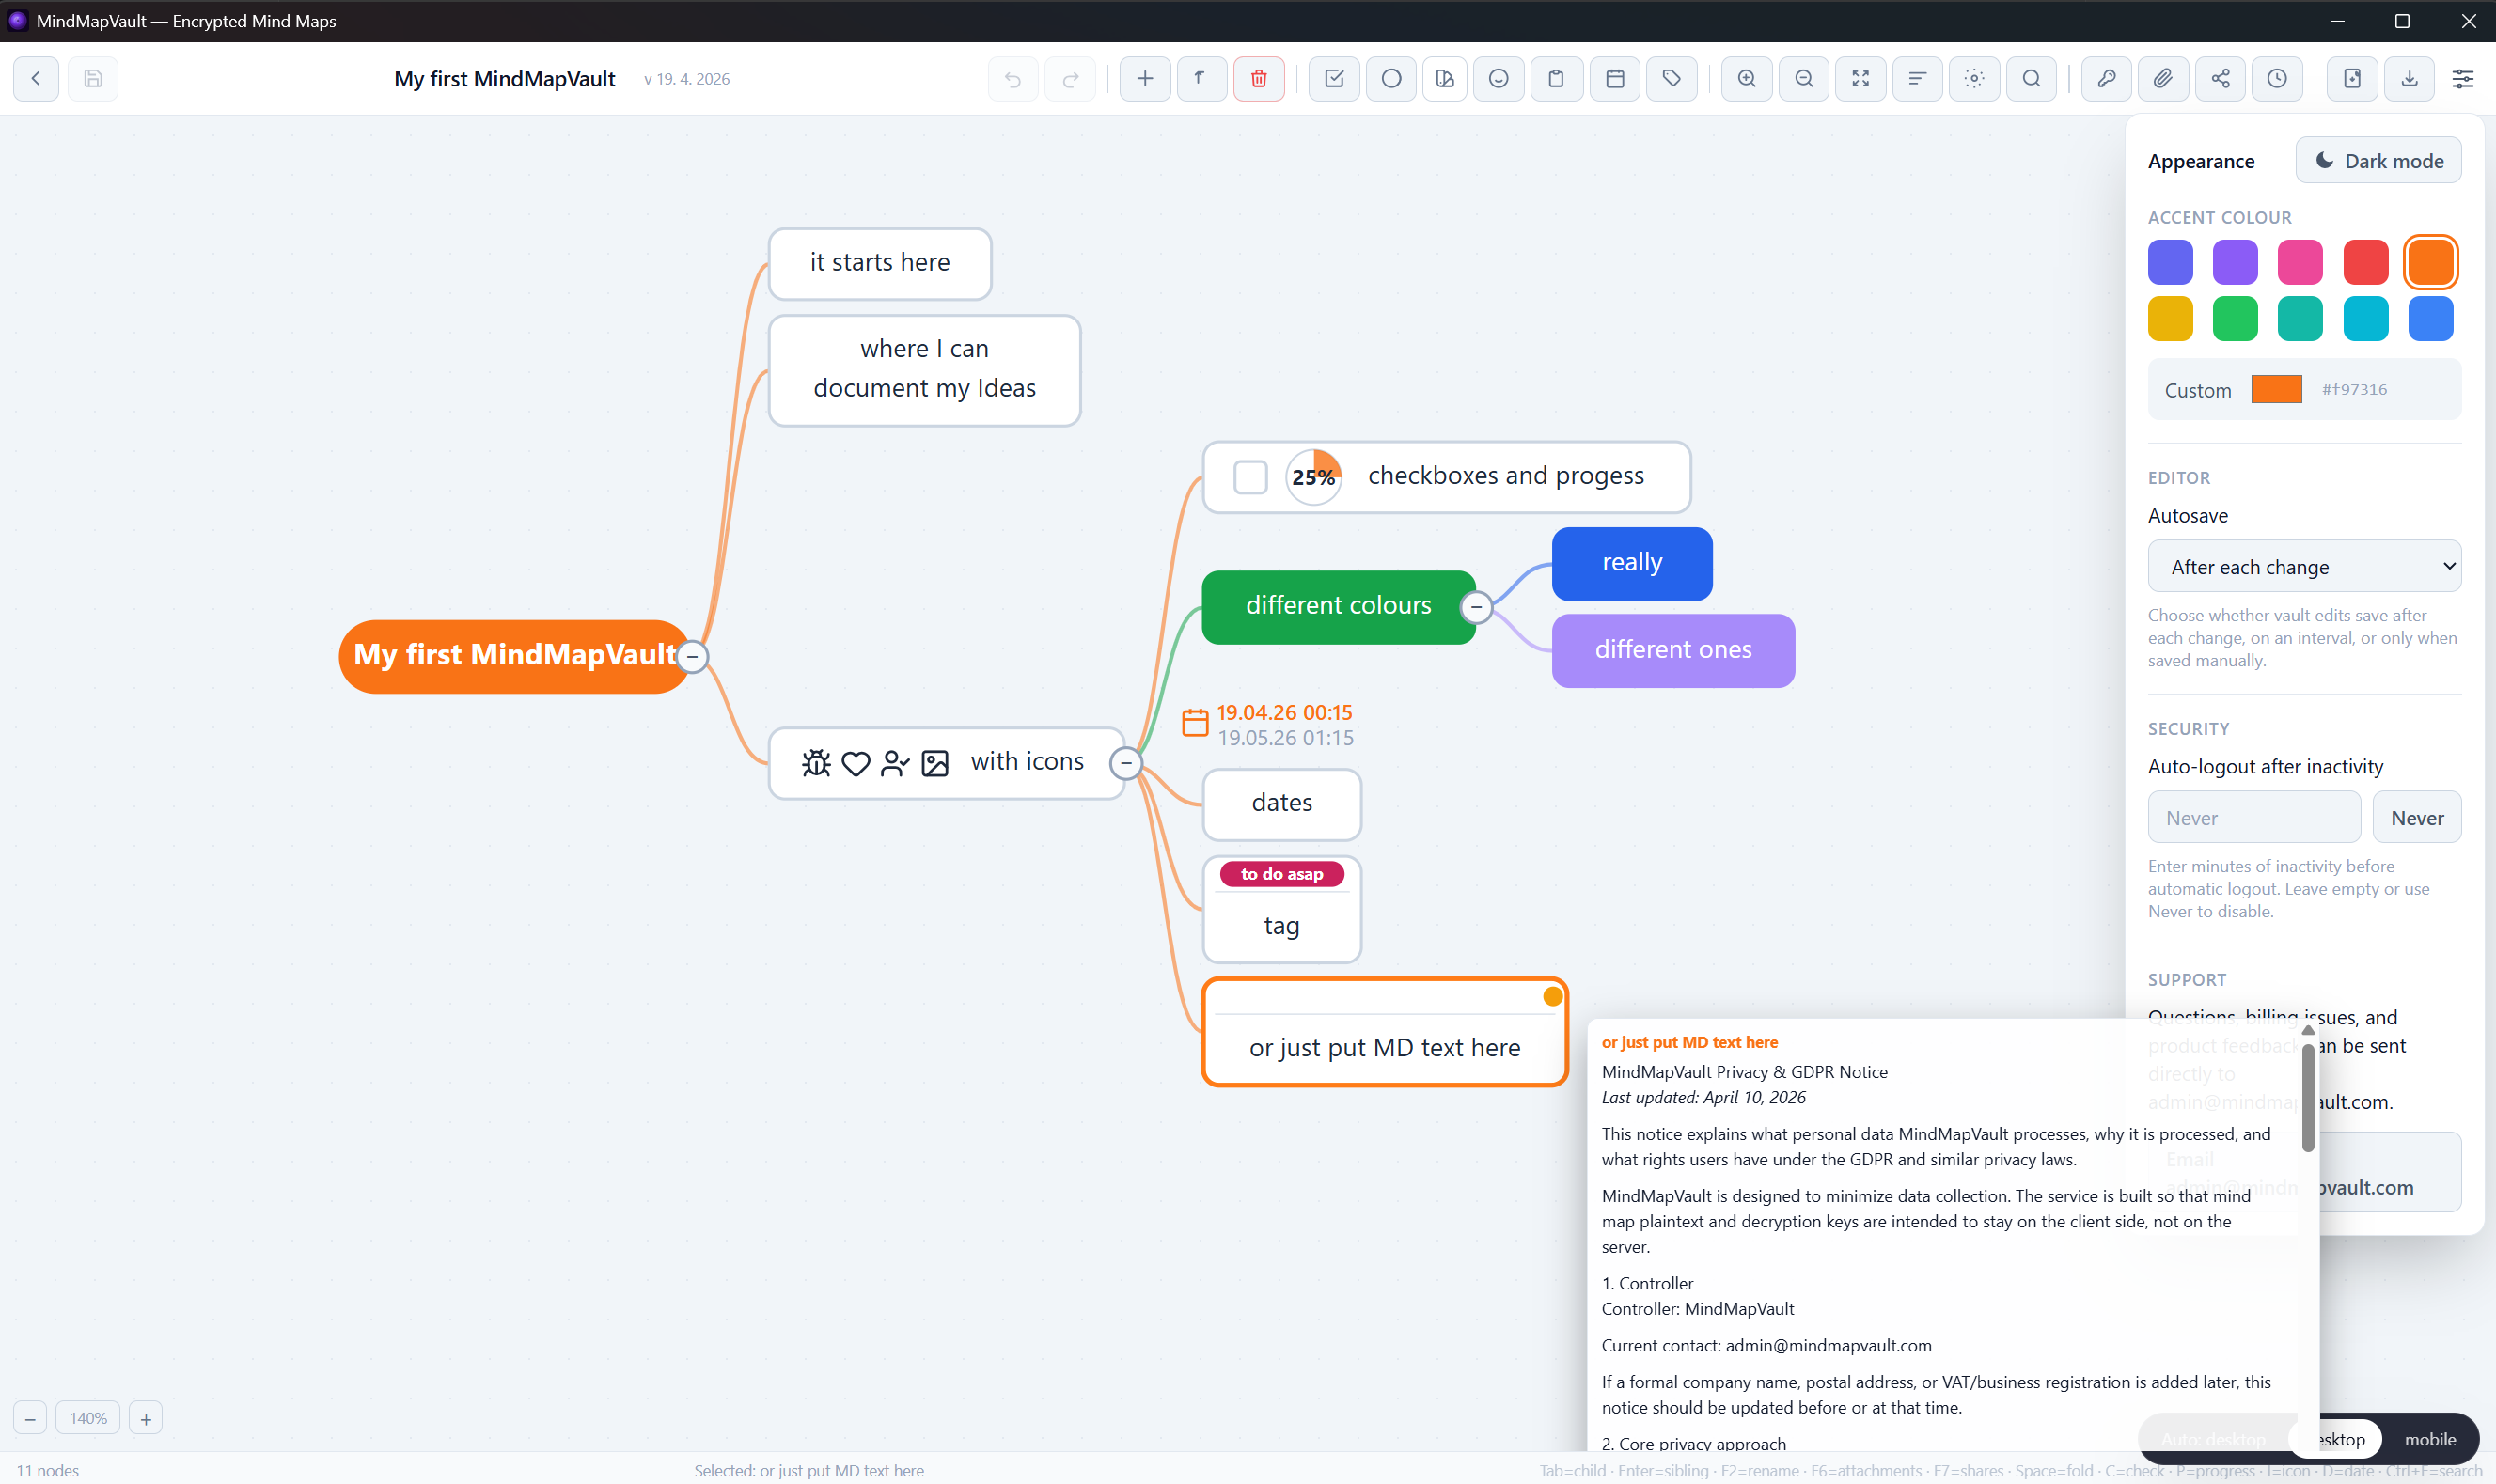Fit the map to screen
The width and height of the screenshot is (2496, 1484).
[1861, 78]
